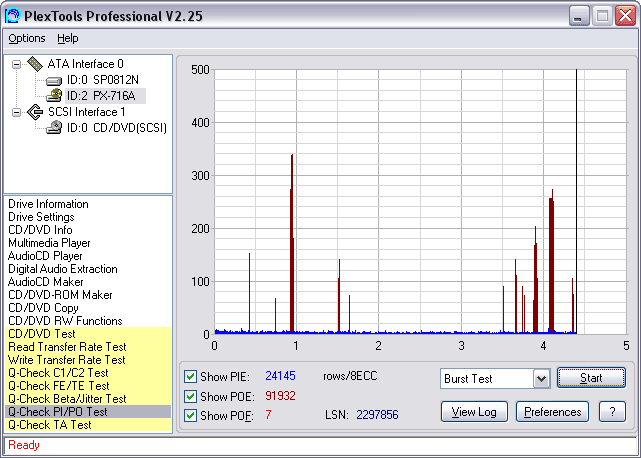
Task: Select Q-Check Beta/Jitter Test
Action: (x=88, y=399)
